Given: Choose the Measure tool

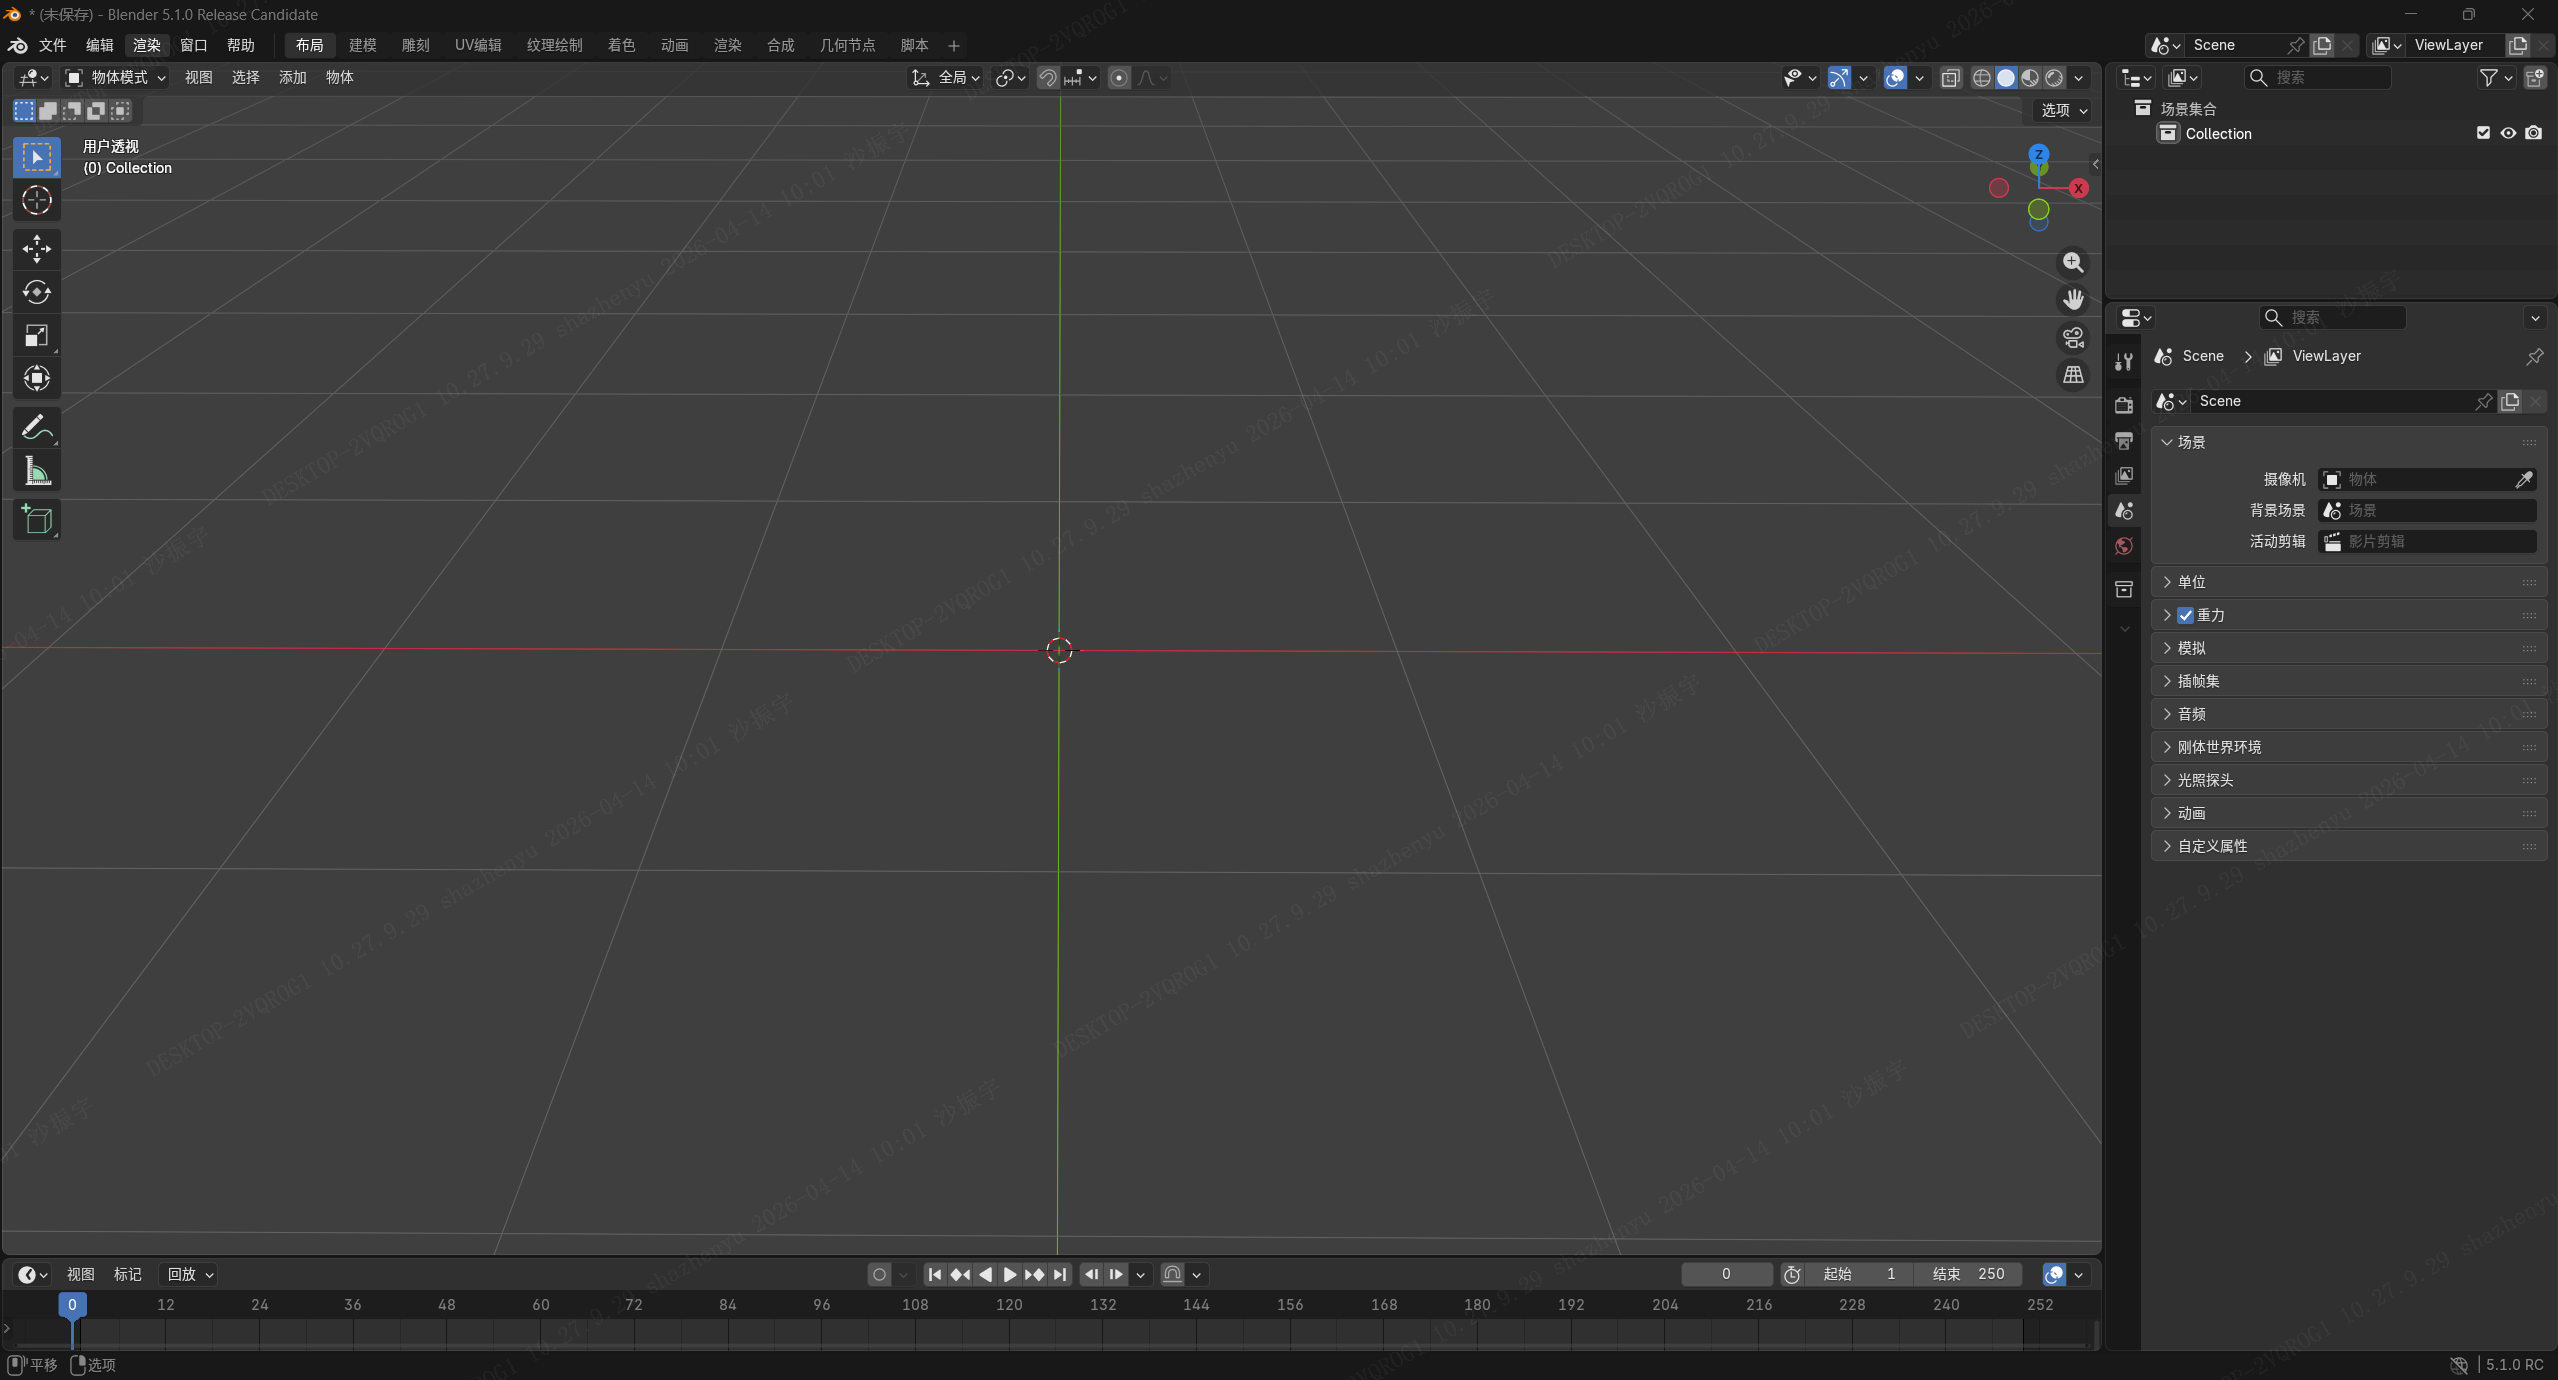Looking at the screenshot, I should 37,471.
